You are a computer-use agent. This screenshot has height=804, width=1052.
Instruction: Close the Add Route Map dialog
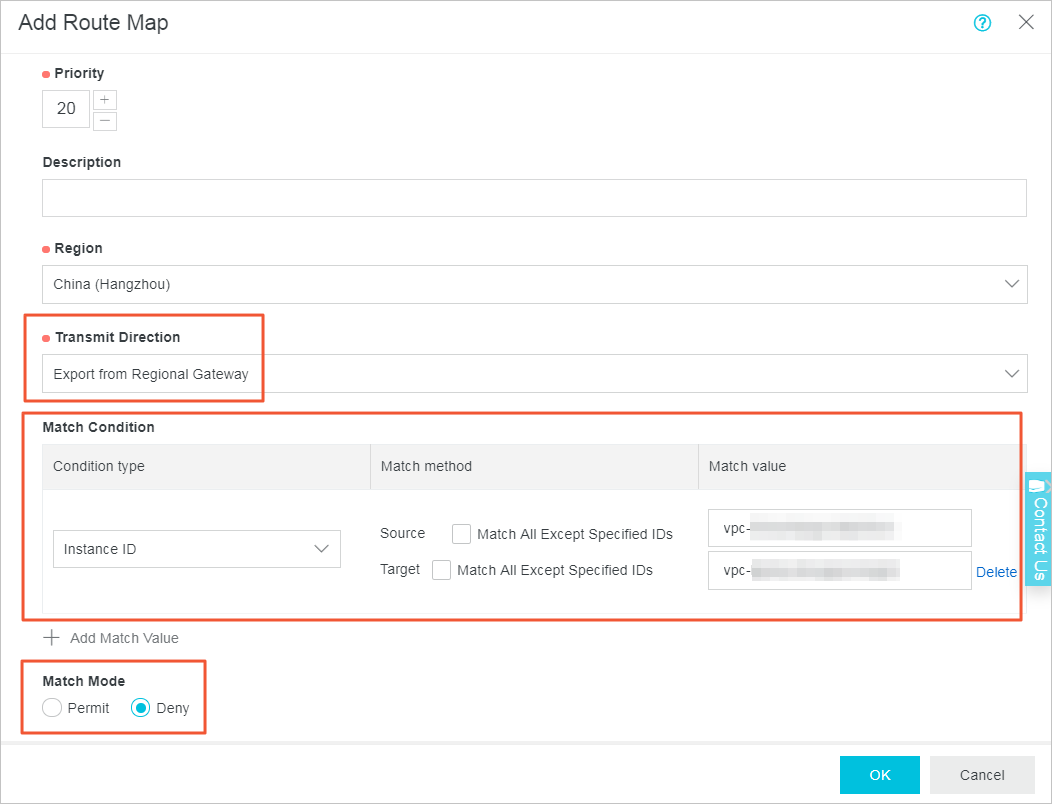(1026, 22)
